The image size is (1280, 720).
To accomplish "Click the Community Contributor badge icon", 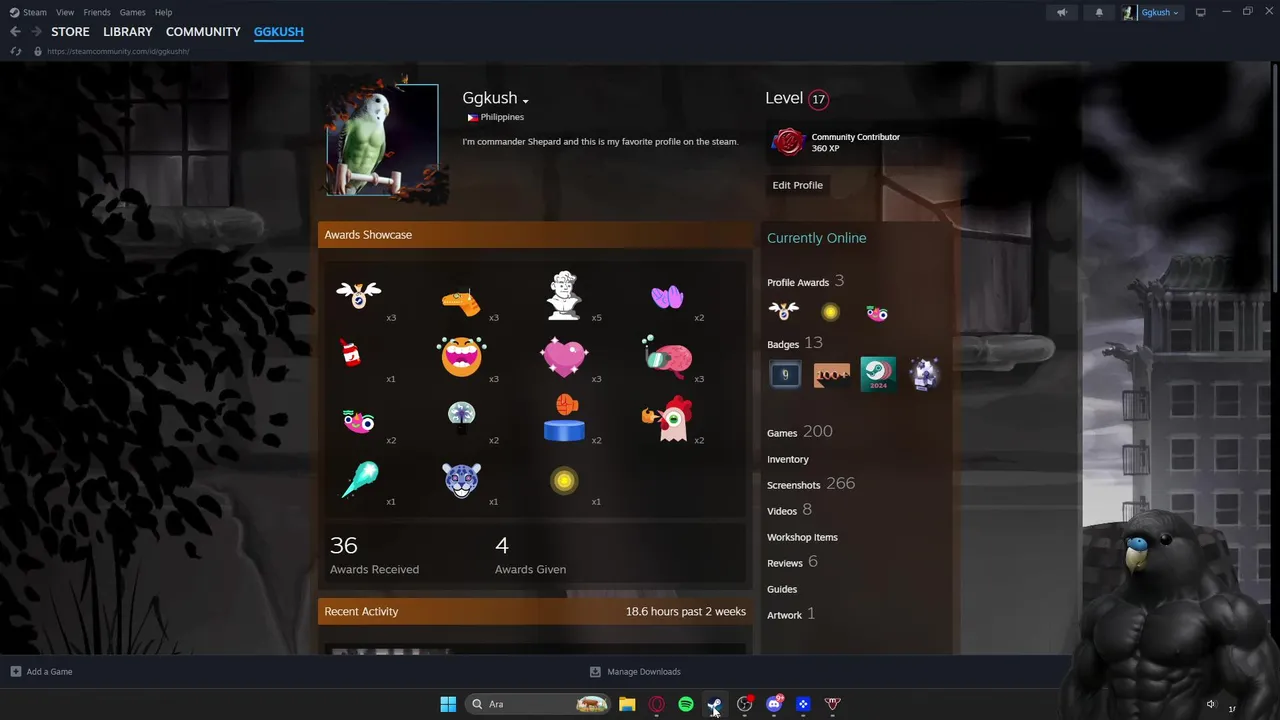I will [788, 142].
